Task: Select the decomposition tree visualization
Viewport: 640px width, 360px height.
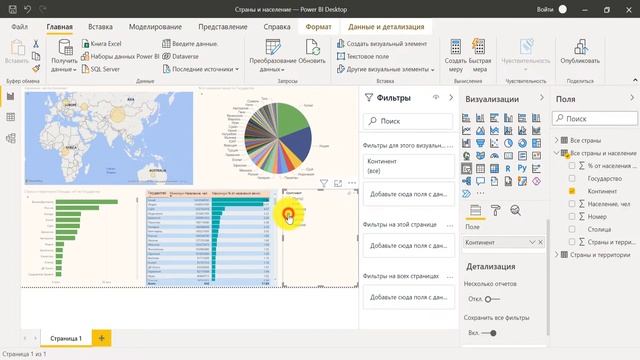Action: [466, 181]
